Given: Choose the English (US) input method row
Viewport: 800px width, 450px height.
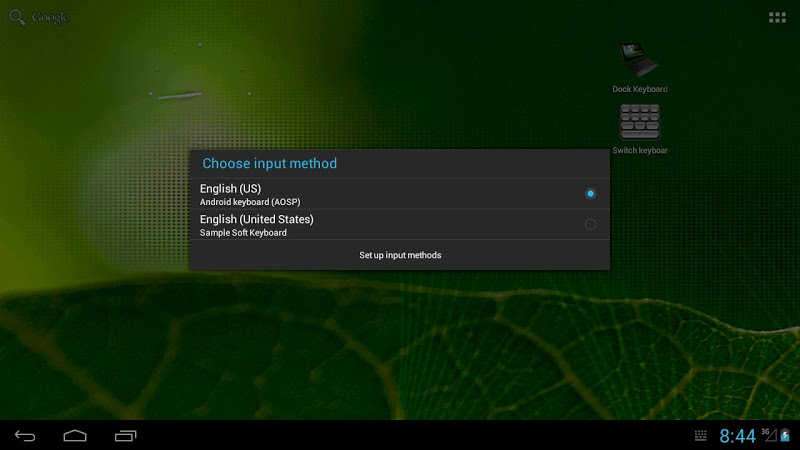Looking at the screenshot, I should coord(399,194).
